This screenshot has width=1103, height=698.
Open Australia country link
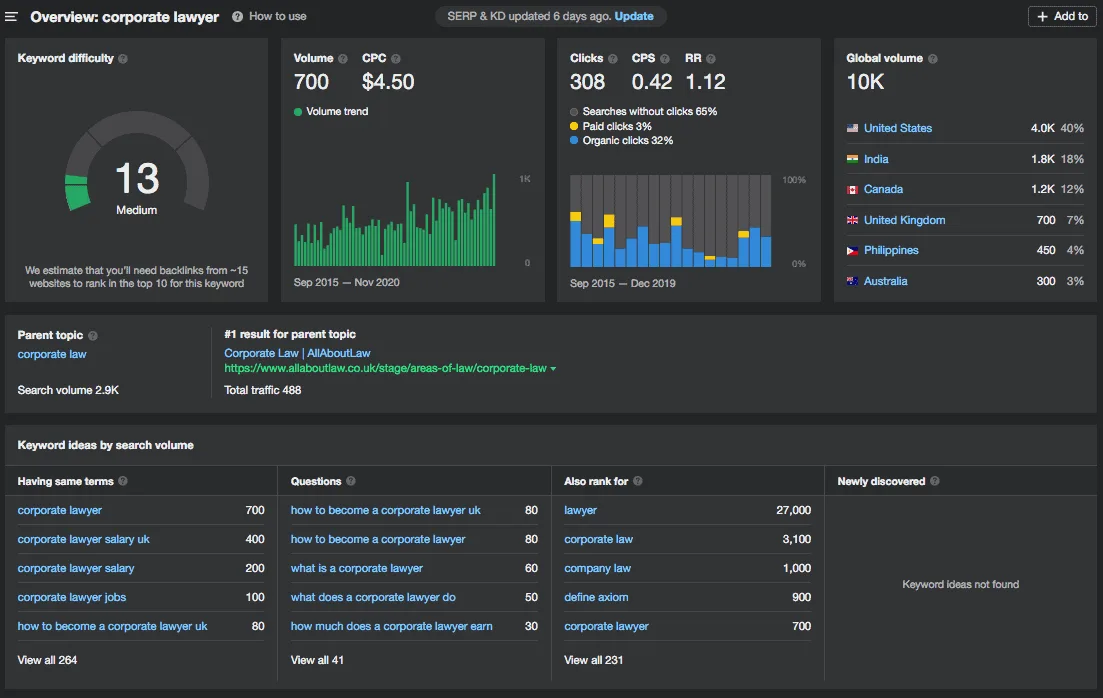(886, 281)
